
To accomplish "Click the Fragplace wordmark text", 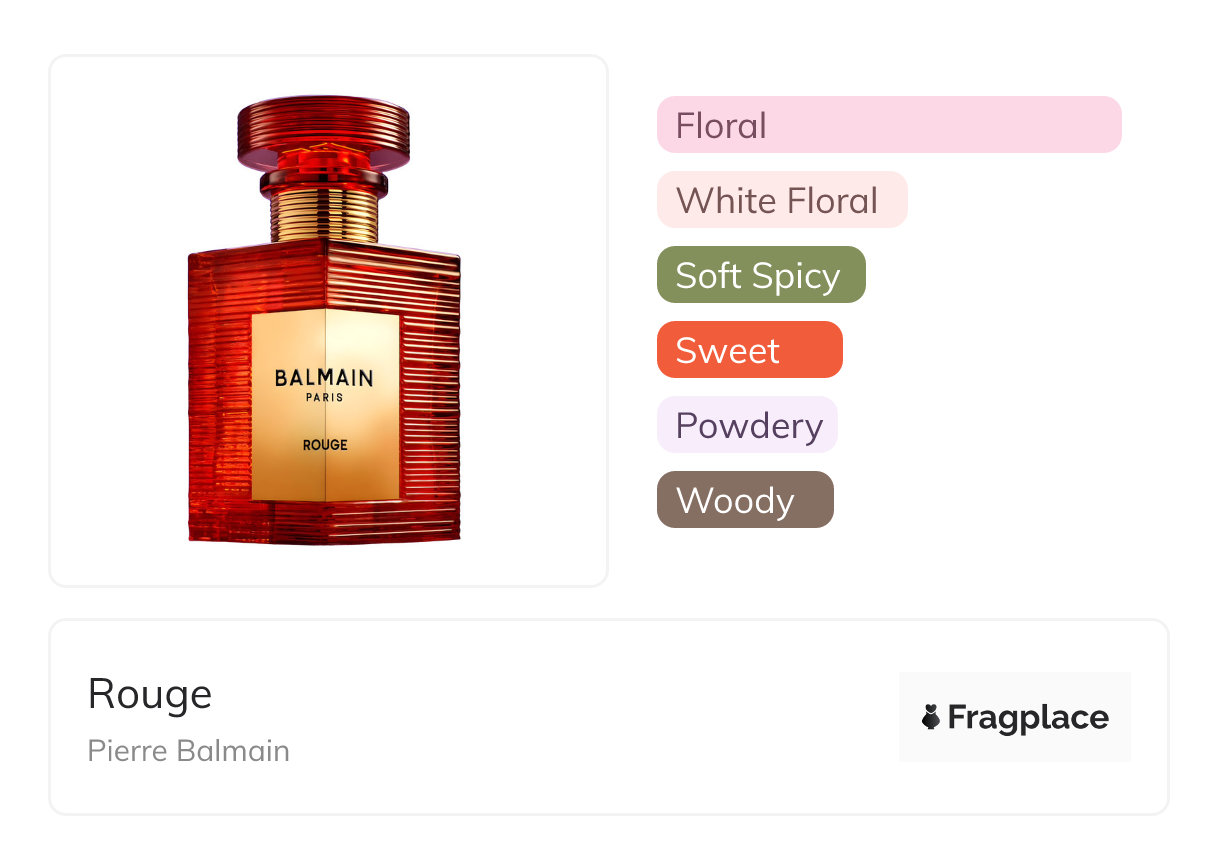I will (1028, 717).
